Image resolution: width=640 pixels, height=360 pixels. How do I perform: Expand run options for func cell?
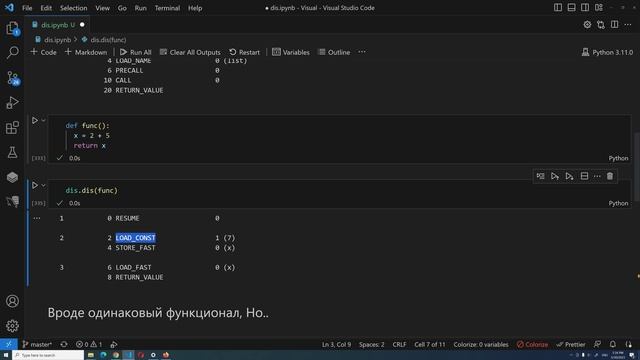tap(43, 120)
